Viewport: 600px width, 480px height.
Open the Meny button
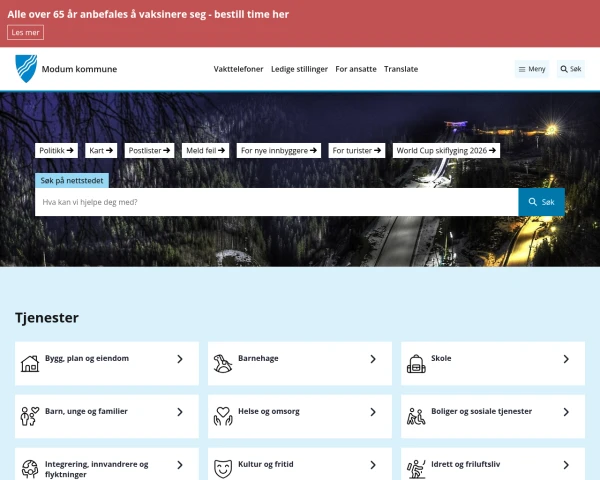532,69
